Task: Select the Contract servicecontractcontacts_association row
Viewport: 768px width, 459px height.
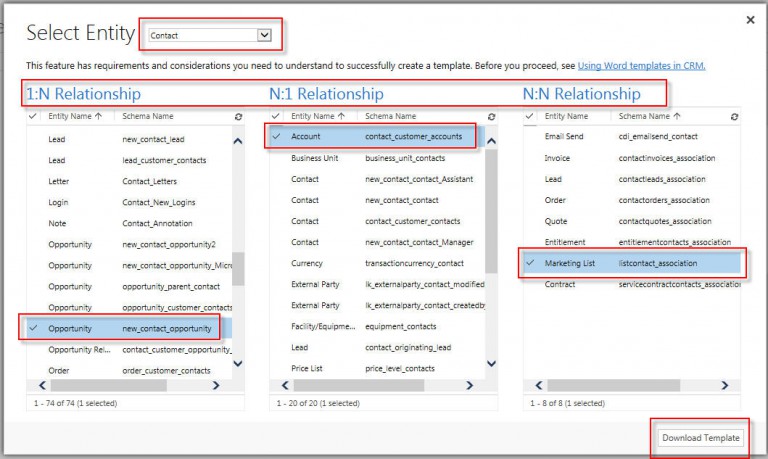Action: pos(632,285)
